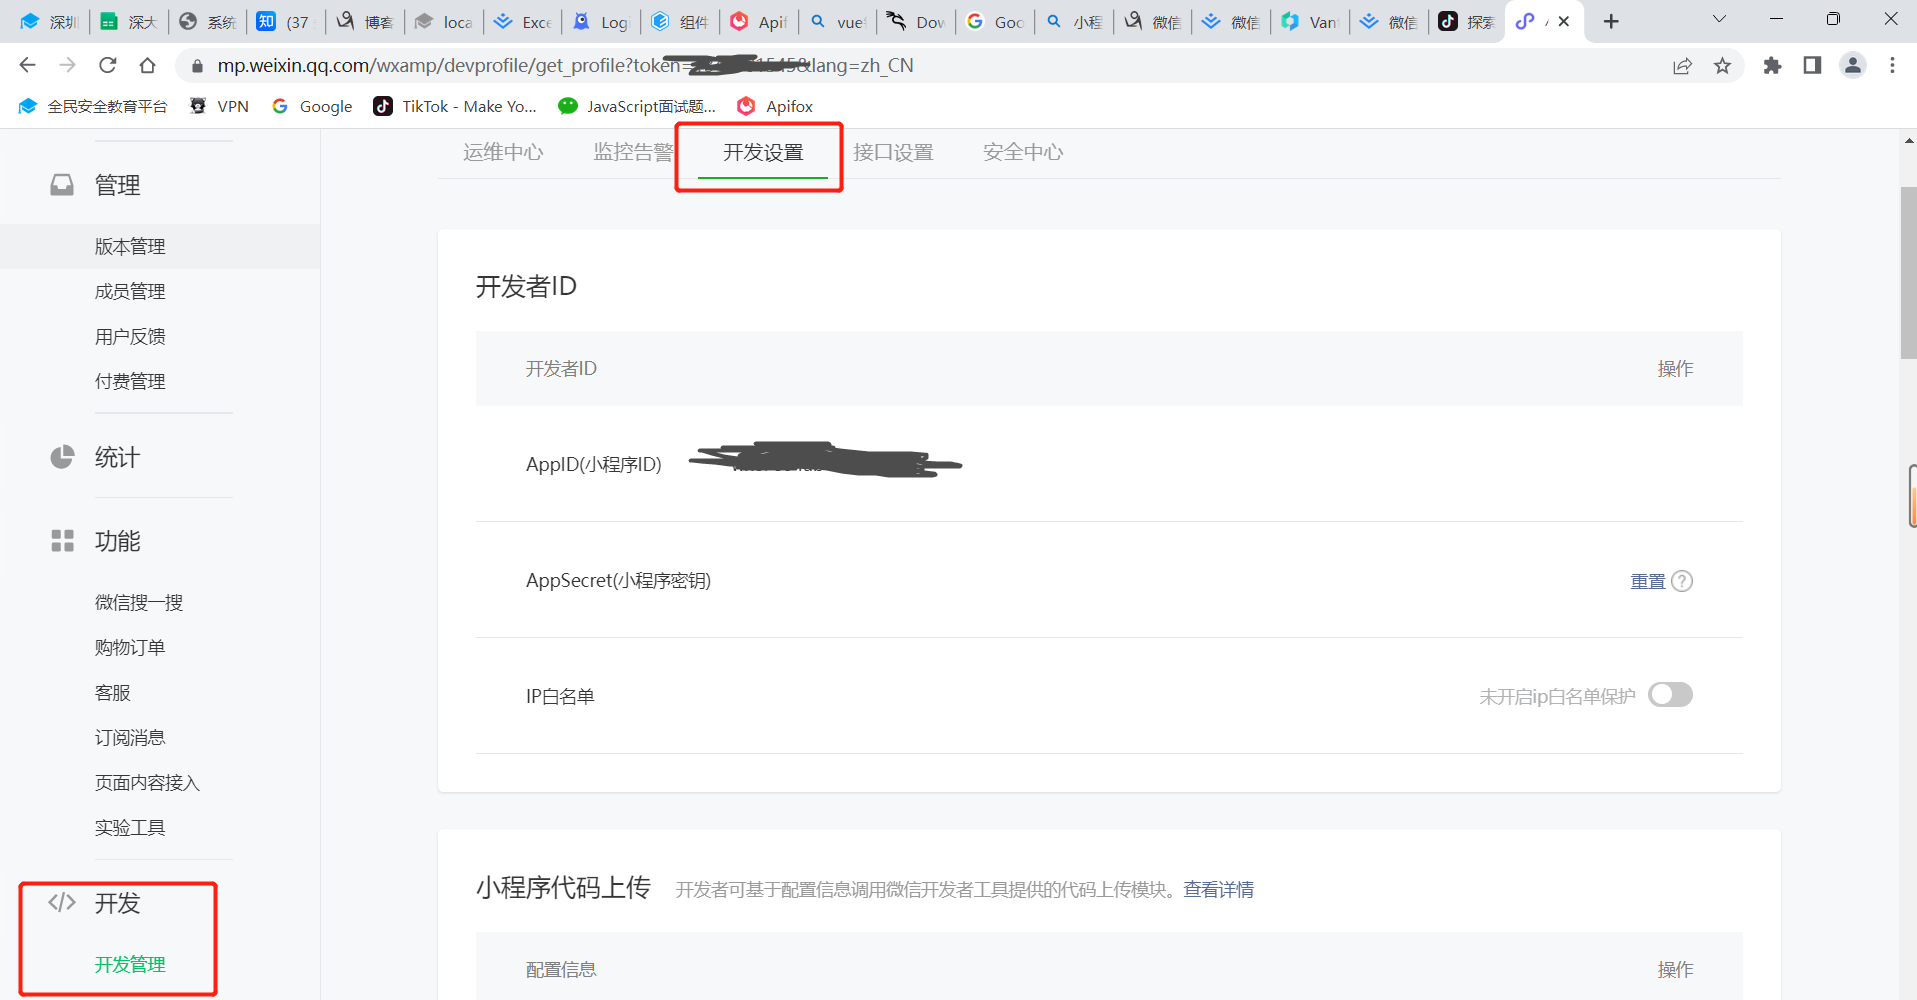
Task: Open 微信搜一搜 in the sidebar
Action: 139,603
